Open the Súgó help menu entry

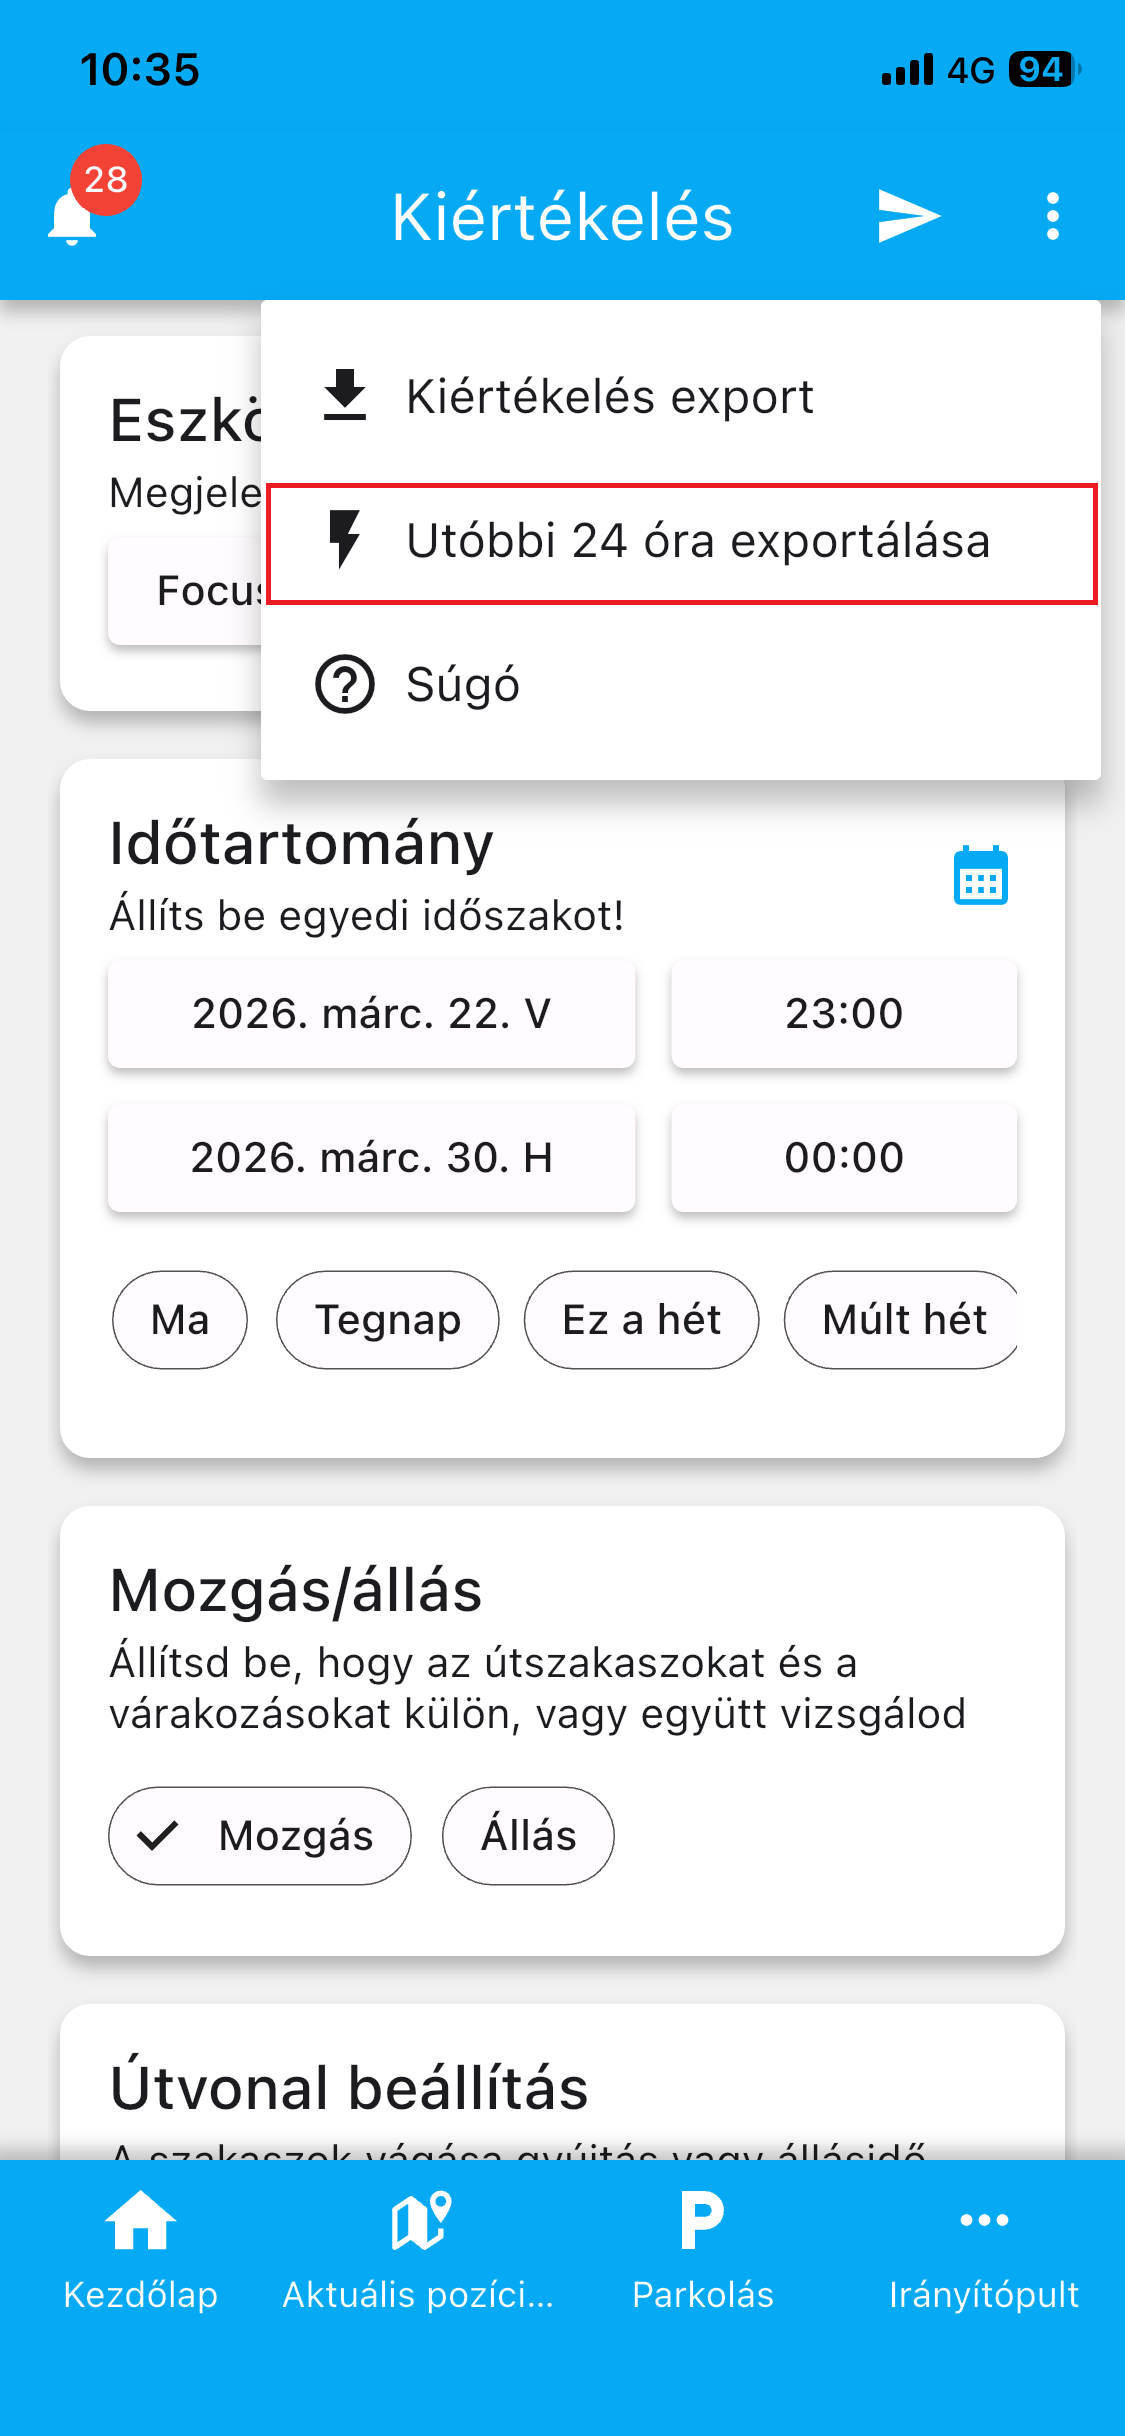[x=462, y=685]
